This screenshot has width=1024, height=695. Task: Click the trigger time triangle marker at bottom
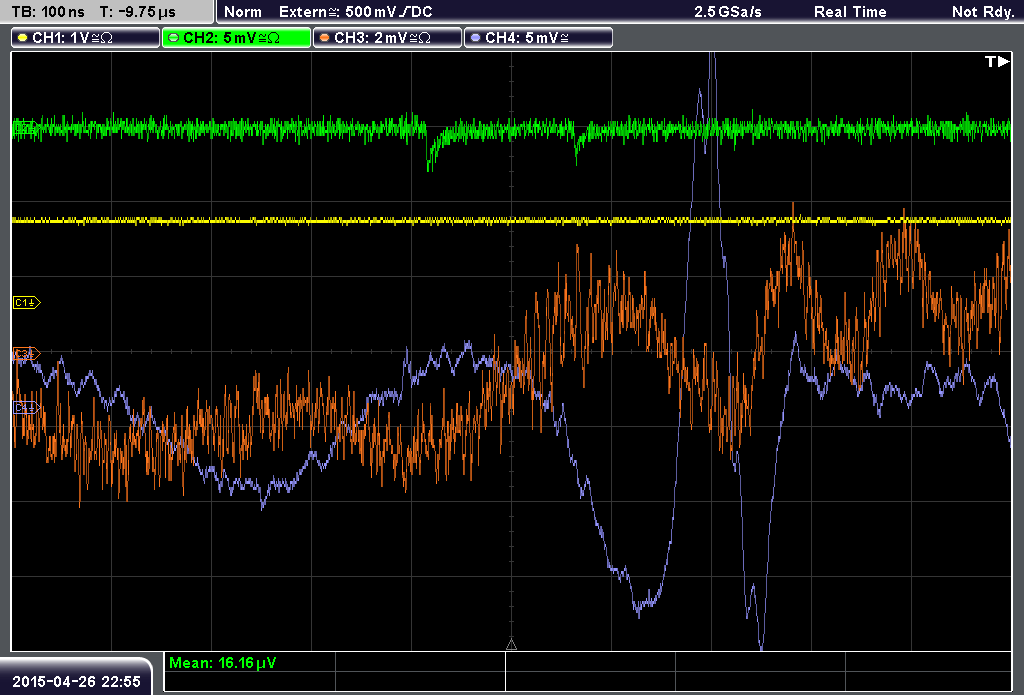tap(511, 645)
